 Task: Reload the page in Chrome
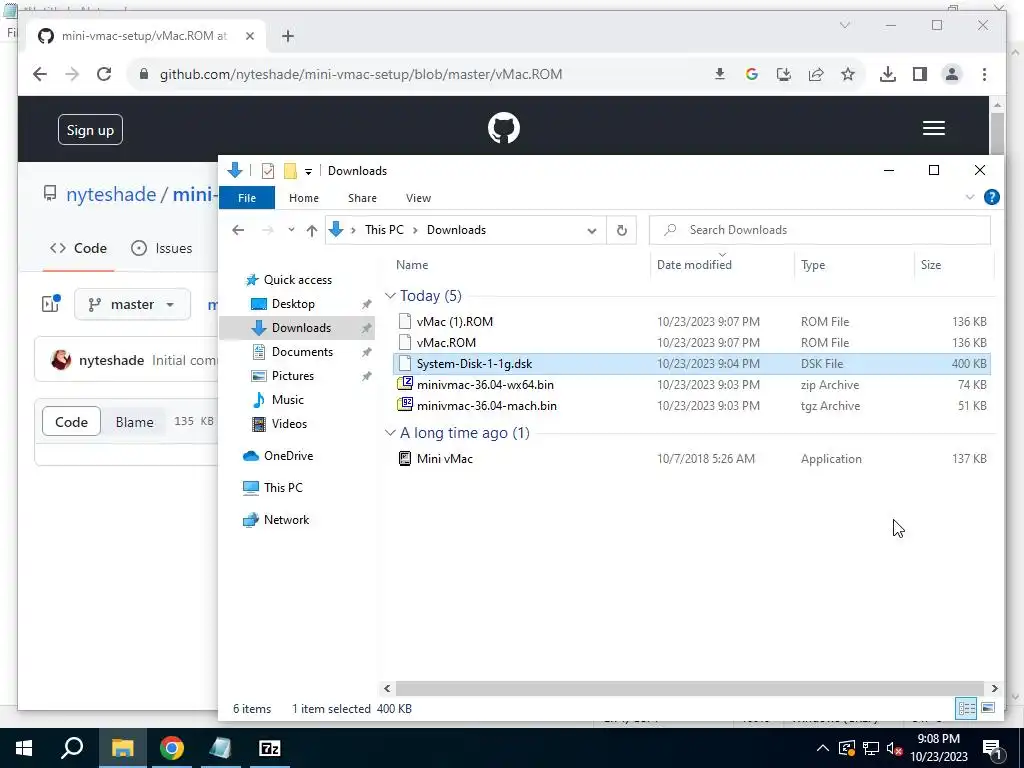click(104, 74)
